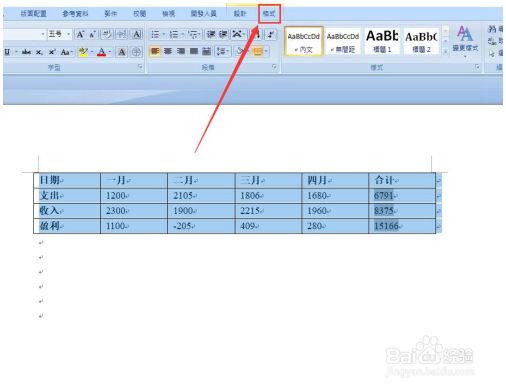Viewport: 506px width, 392px height.
Task: Apply the 標題 2 heading style
Action: [x=421, y=41]
